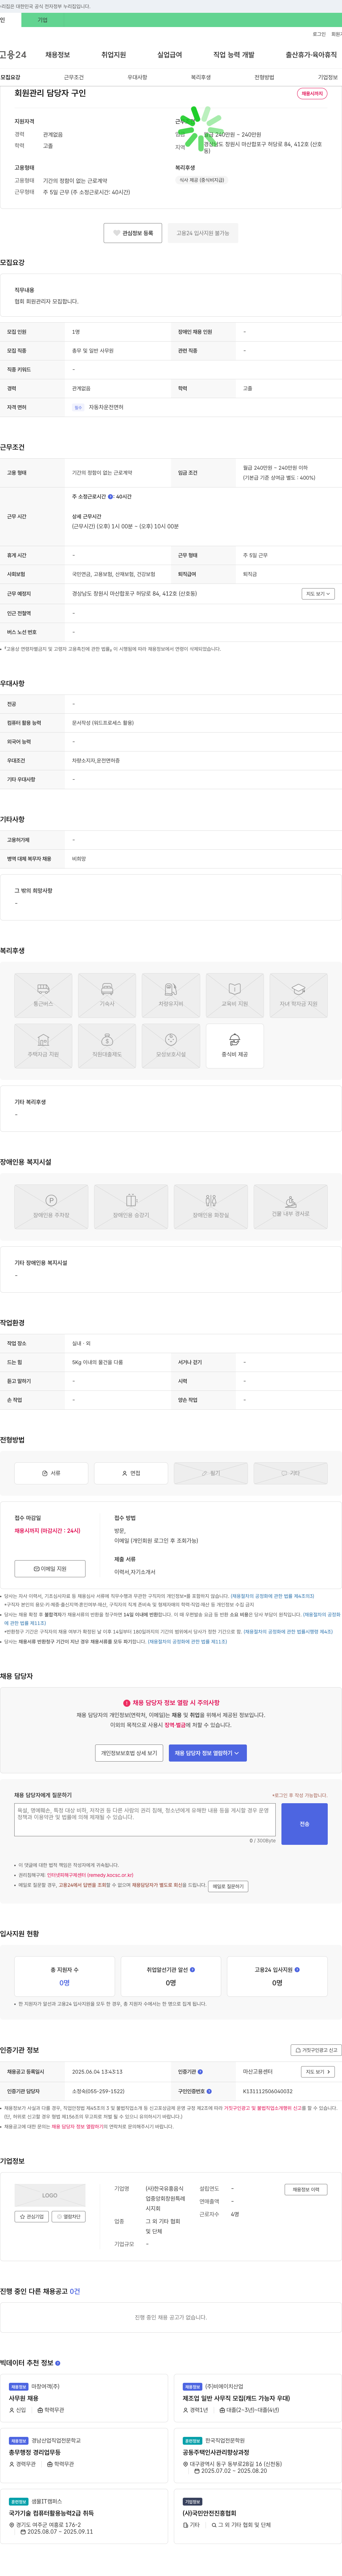
Task: Open the 취업지원 menu
Action: (x=114, y=55)
